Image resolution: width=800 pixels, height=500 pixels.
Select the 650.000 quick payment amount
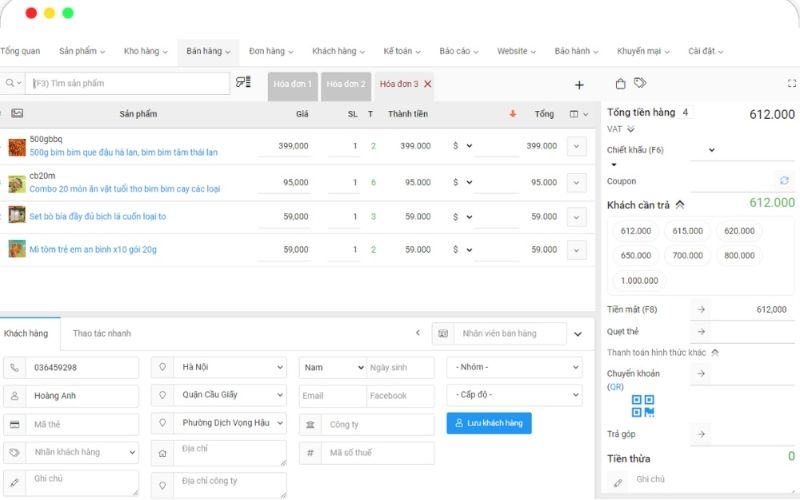635,255
